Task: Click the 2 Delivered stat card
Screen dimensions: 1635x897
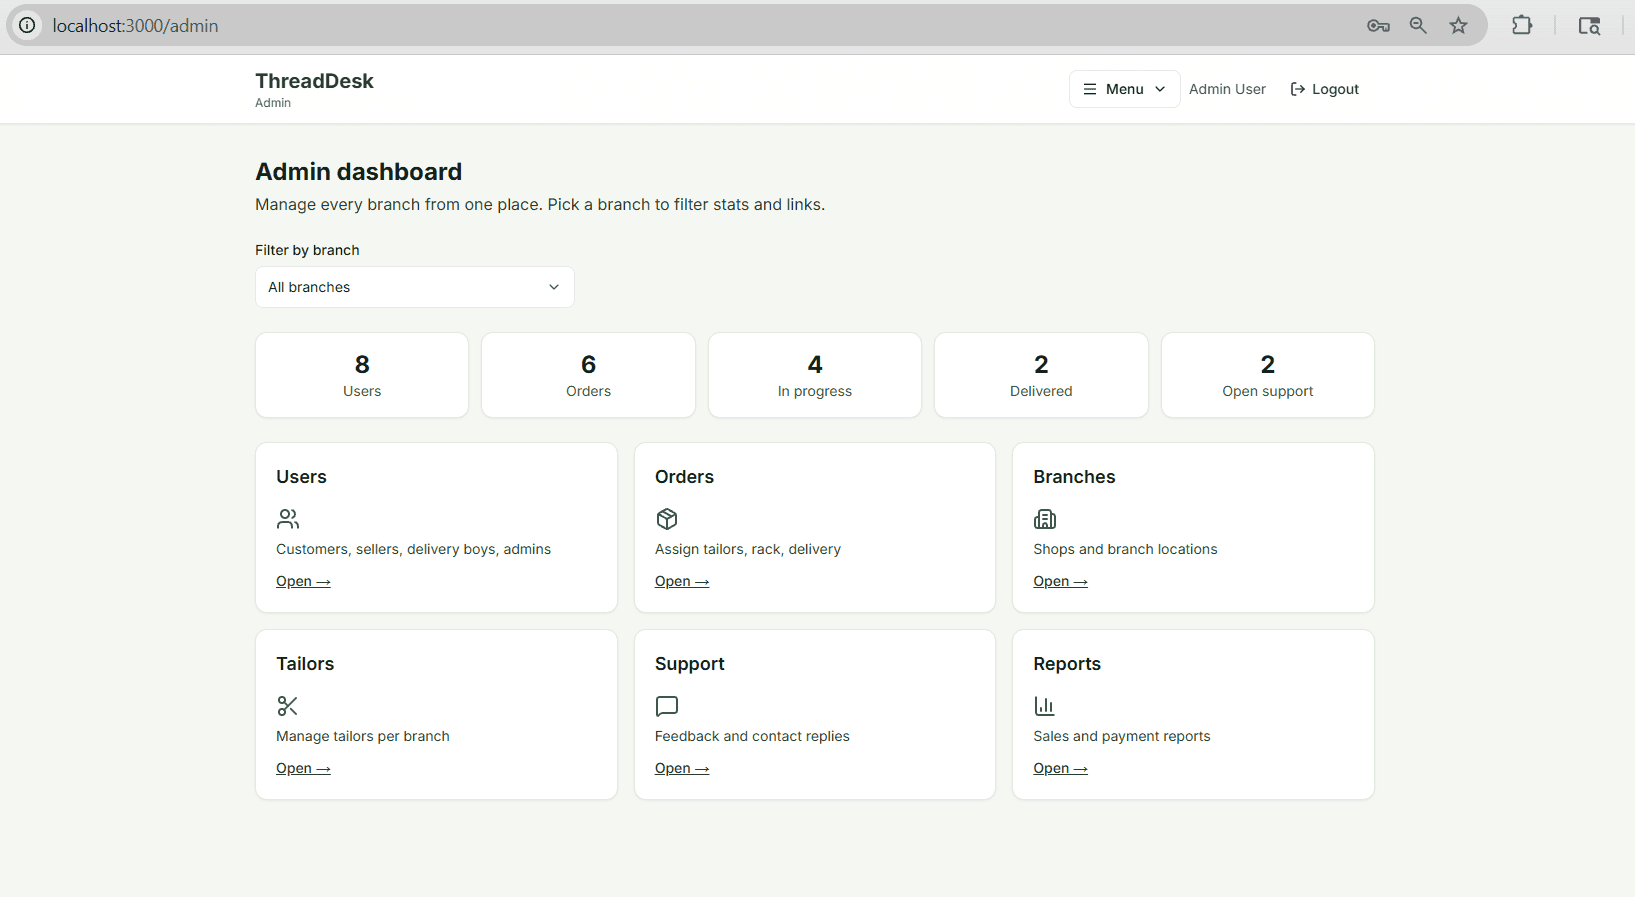Action: pos(1041,375)
